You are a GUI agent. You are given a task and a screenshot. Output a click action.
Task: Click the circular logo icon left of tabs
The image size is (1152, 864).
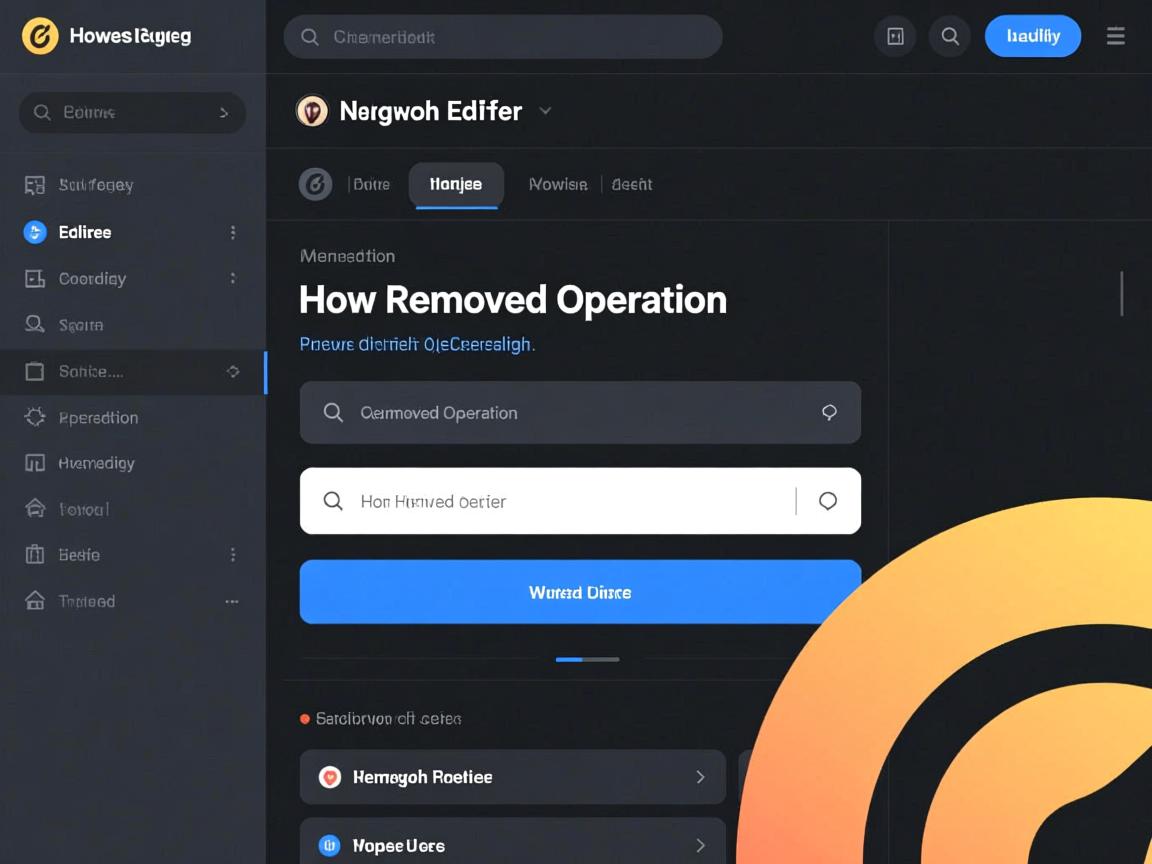[315, 184]
